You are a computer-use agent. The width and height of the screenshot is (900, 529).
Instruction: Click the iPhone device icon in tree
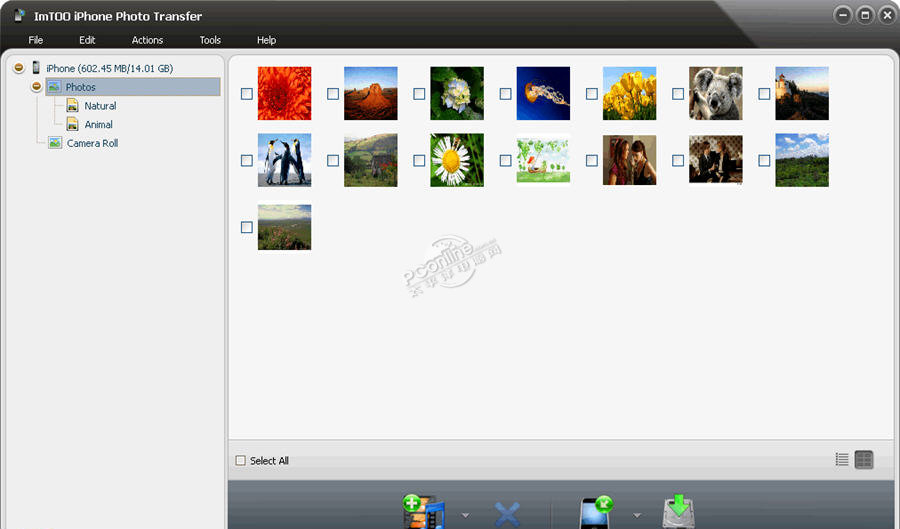36,68
